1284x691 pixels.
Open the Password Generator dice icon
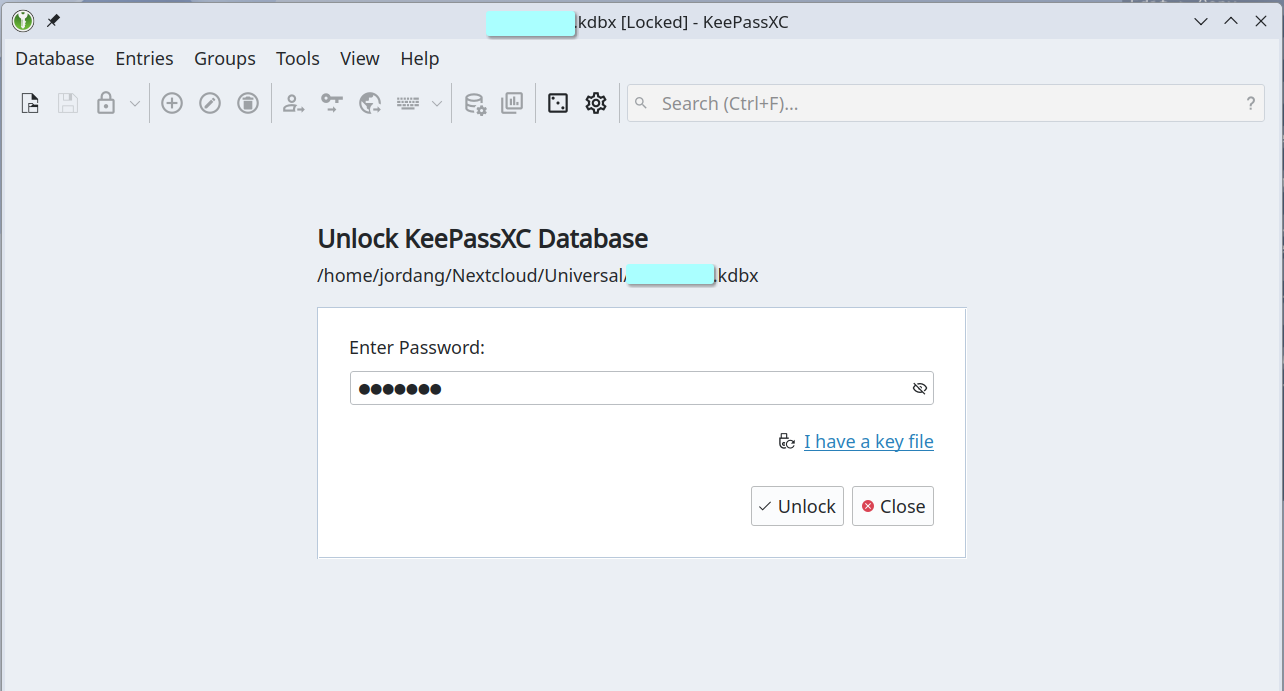(x=558, y=103)
